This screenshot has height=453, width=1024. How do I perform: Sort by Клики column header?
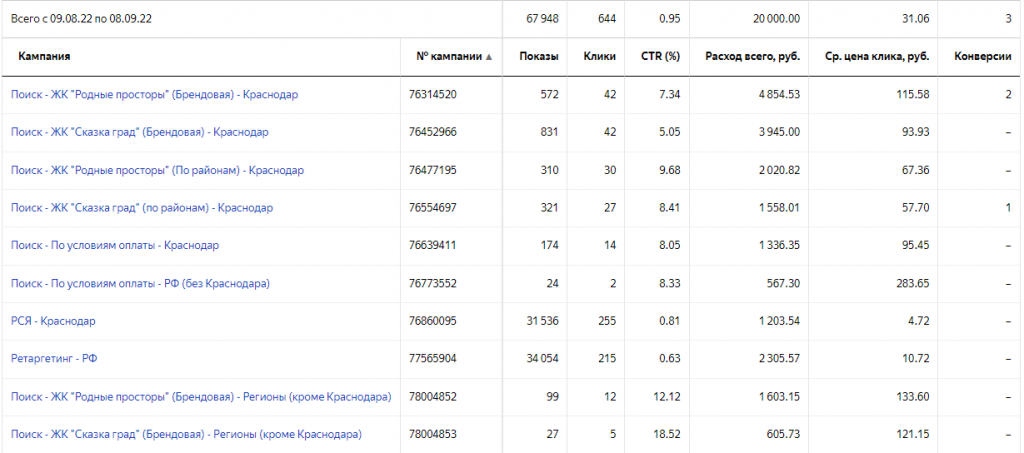[x=600, y=56]
